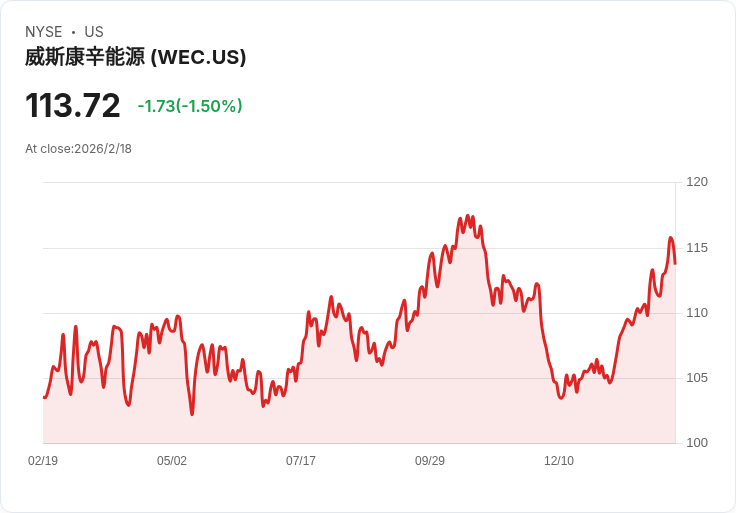The width and height of the screenshot is (736, 513).
Task: Click the 12/10 date on the x-axis
Action: click(x=559, y=461)
